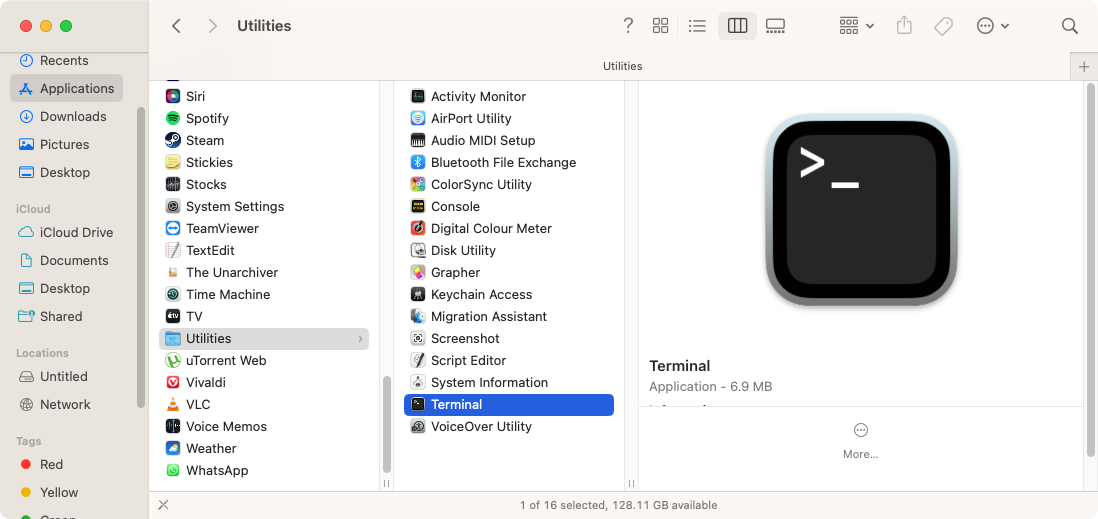Click the Share toolbar icon
The image size is (1098, 519).
tap(904, 26)
